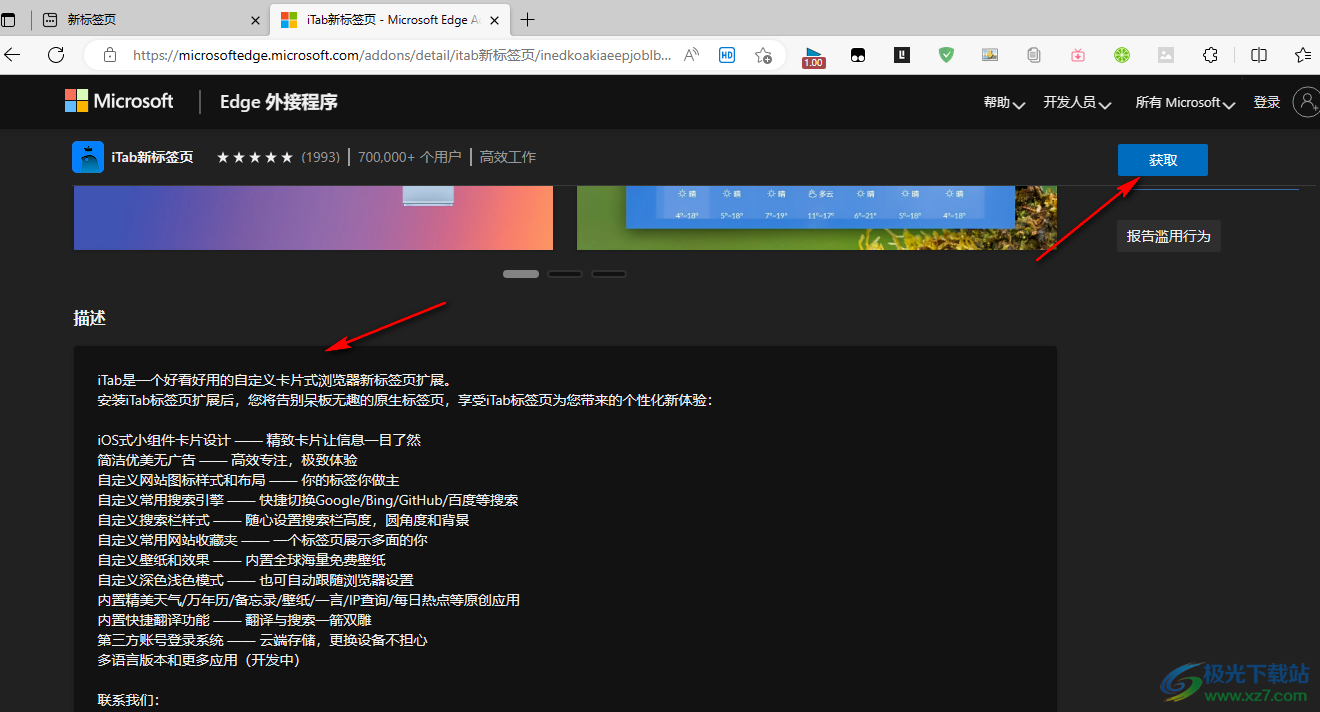Click the 获取 button to install
The height and width of the screenshot is (712, 1320).
pos(1163,160)
